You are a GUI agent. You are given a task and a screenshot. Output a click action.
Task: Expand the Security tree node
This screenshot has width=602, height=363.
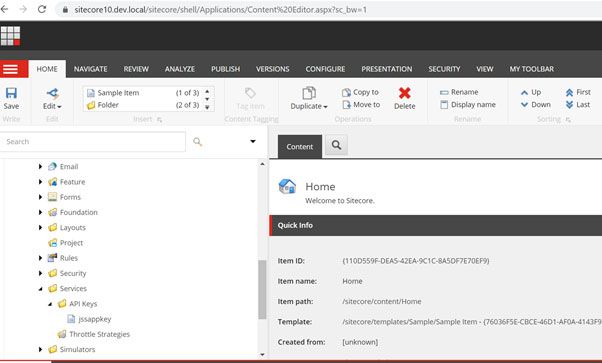tap(40, 273)
